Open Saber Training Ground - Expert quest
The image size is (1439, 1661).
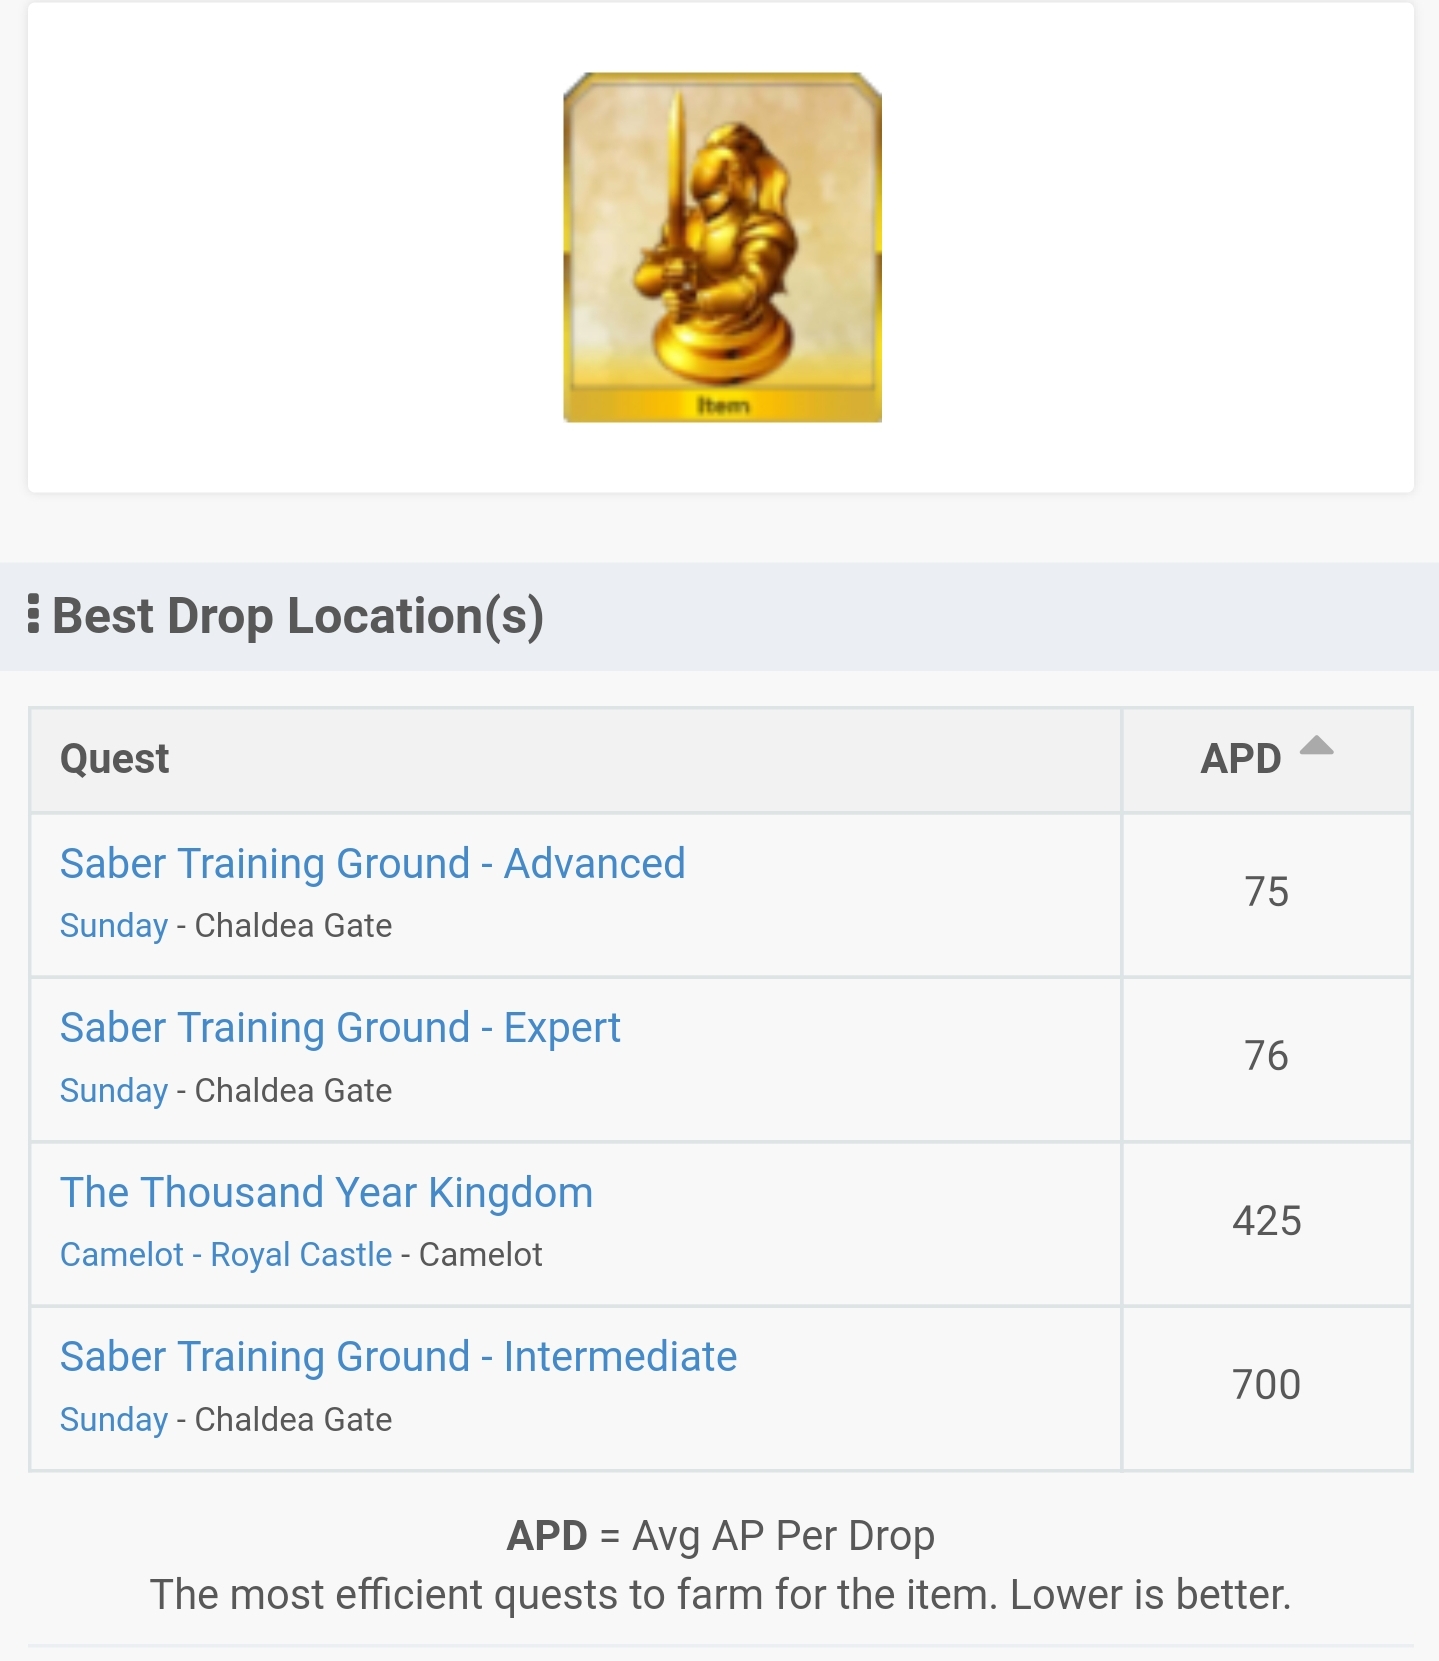coord(340,1028)
